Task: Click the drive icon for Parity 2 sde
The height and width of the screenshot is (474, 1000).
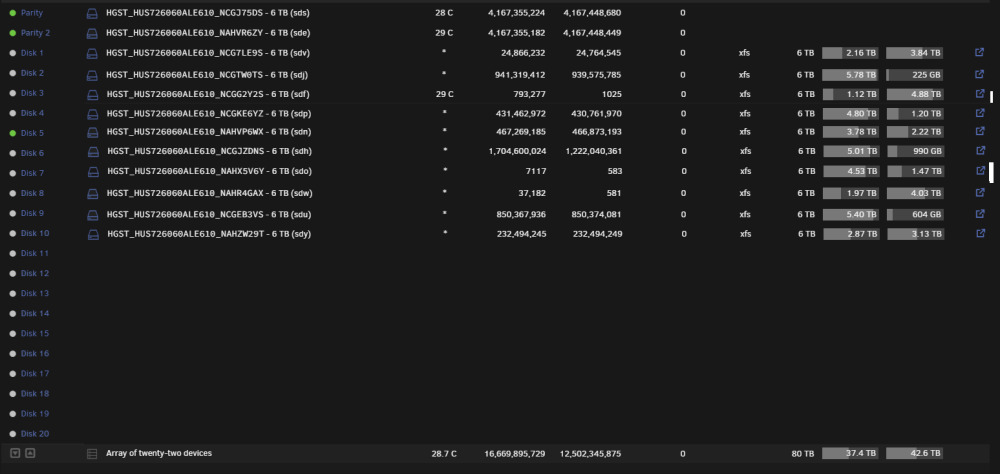Action: (92, 33)
